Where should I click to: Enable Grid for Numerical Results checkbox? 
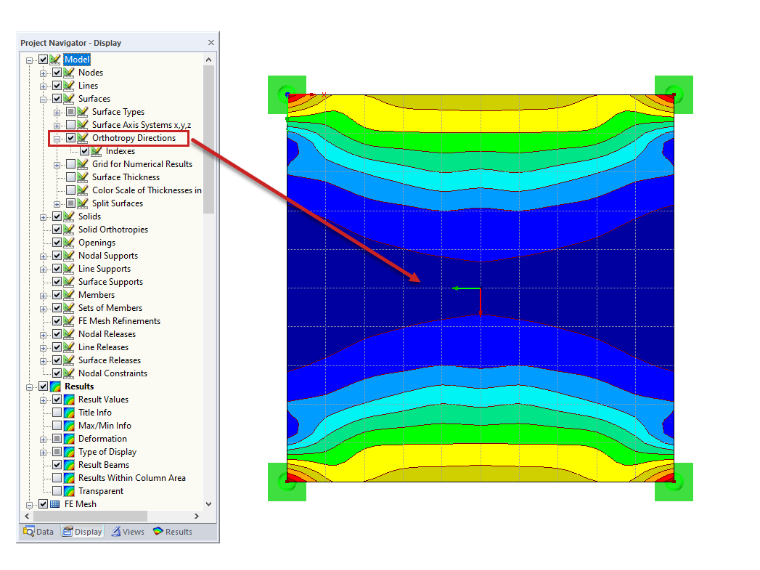point(71,164)
